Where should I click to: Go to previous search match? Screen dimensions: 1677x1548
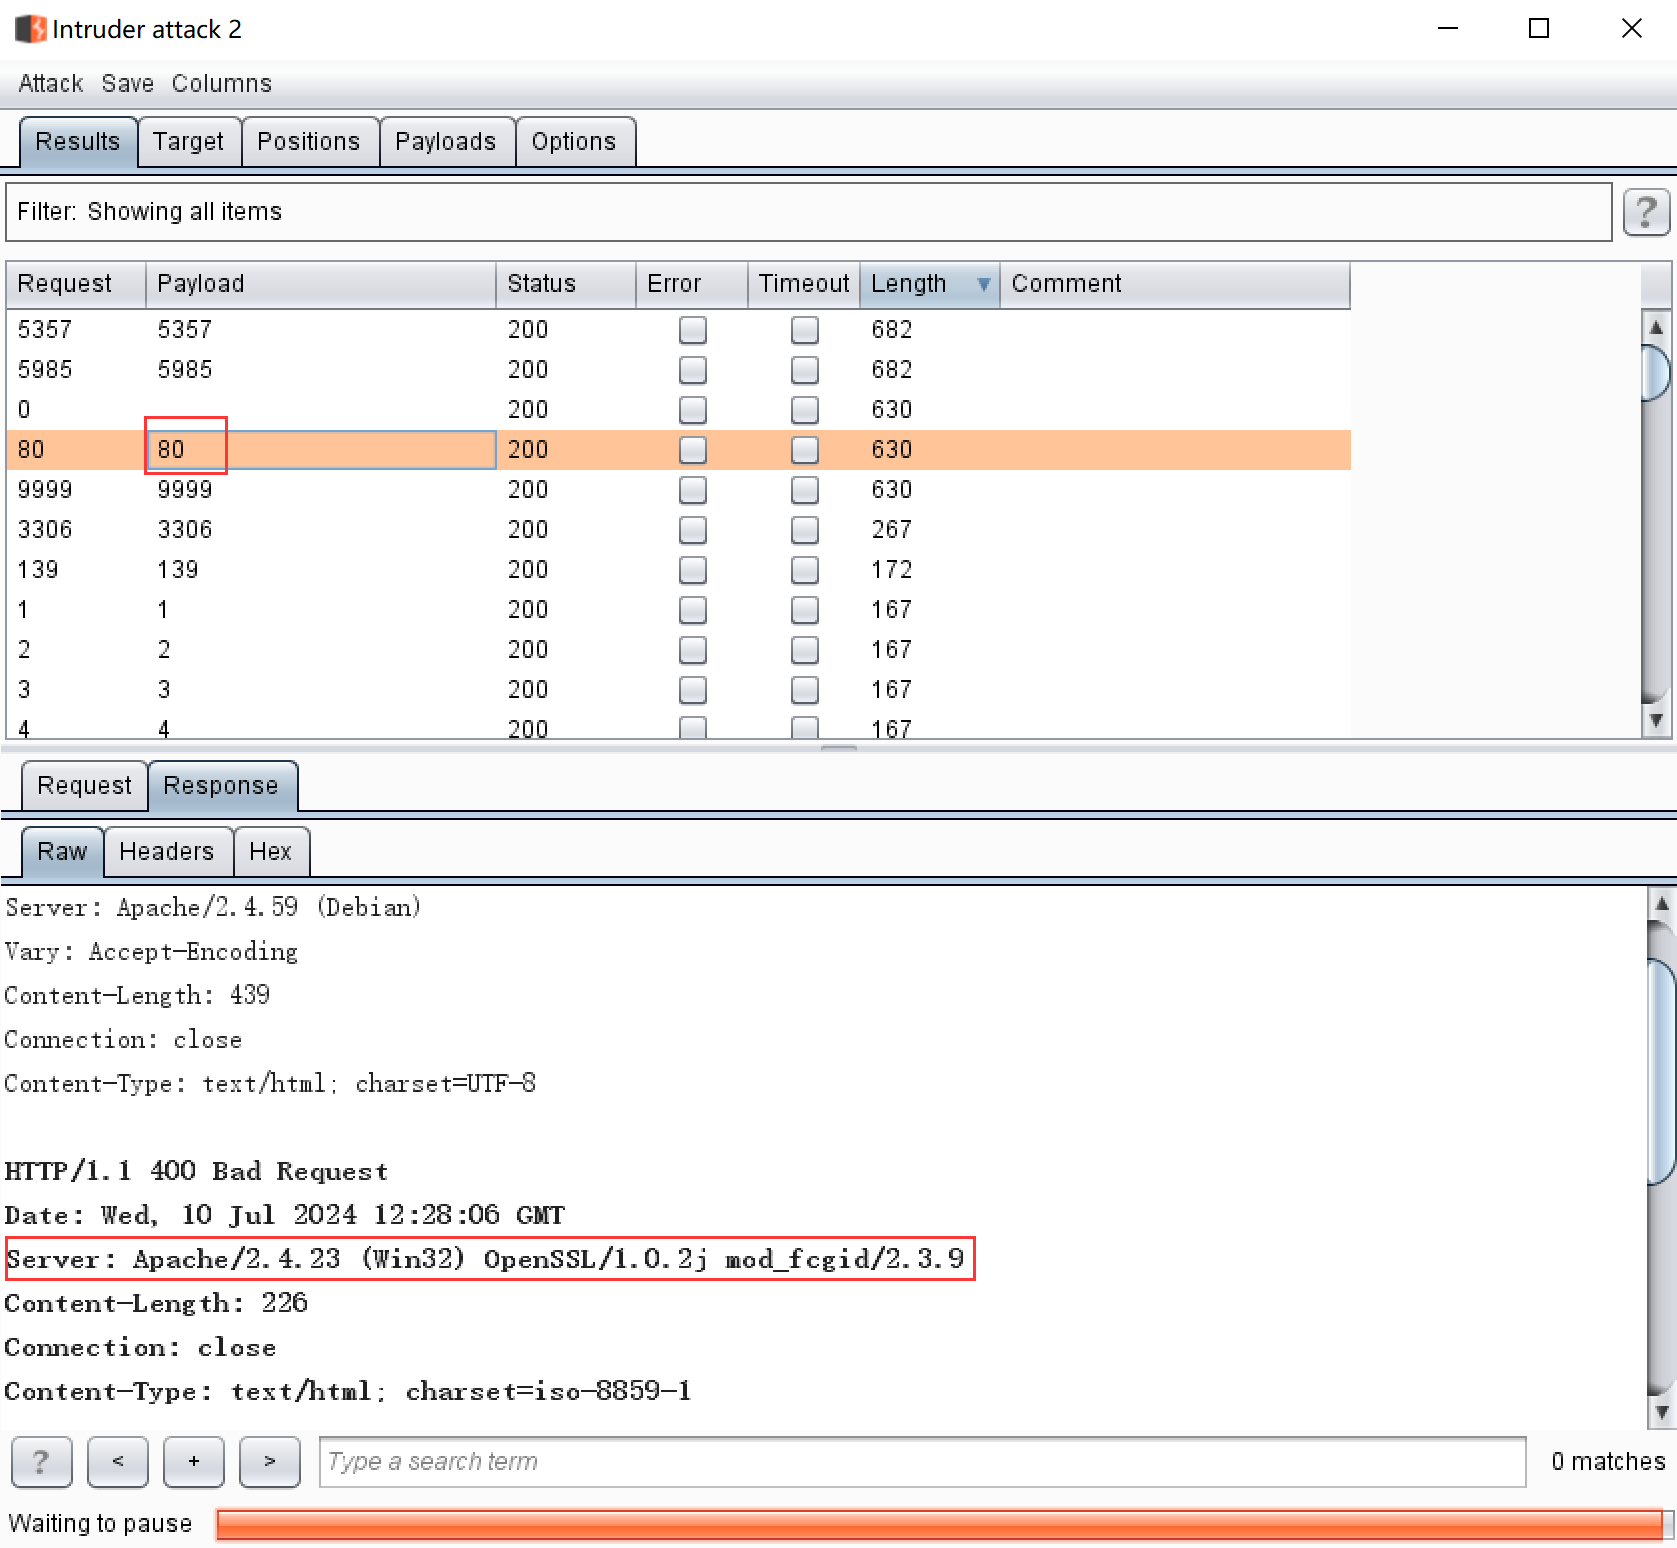tap(118, 1462)
